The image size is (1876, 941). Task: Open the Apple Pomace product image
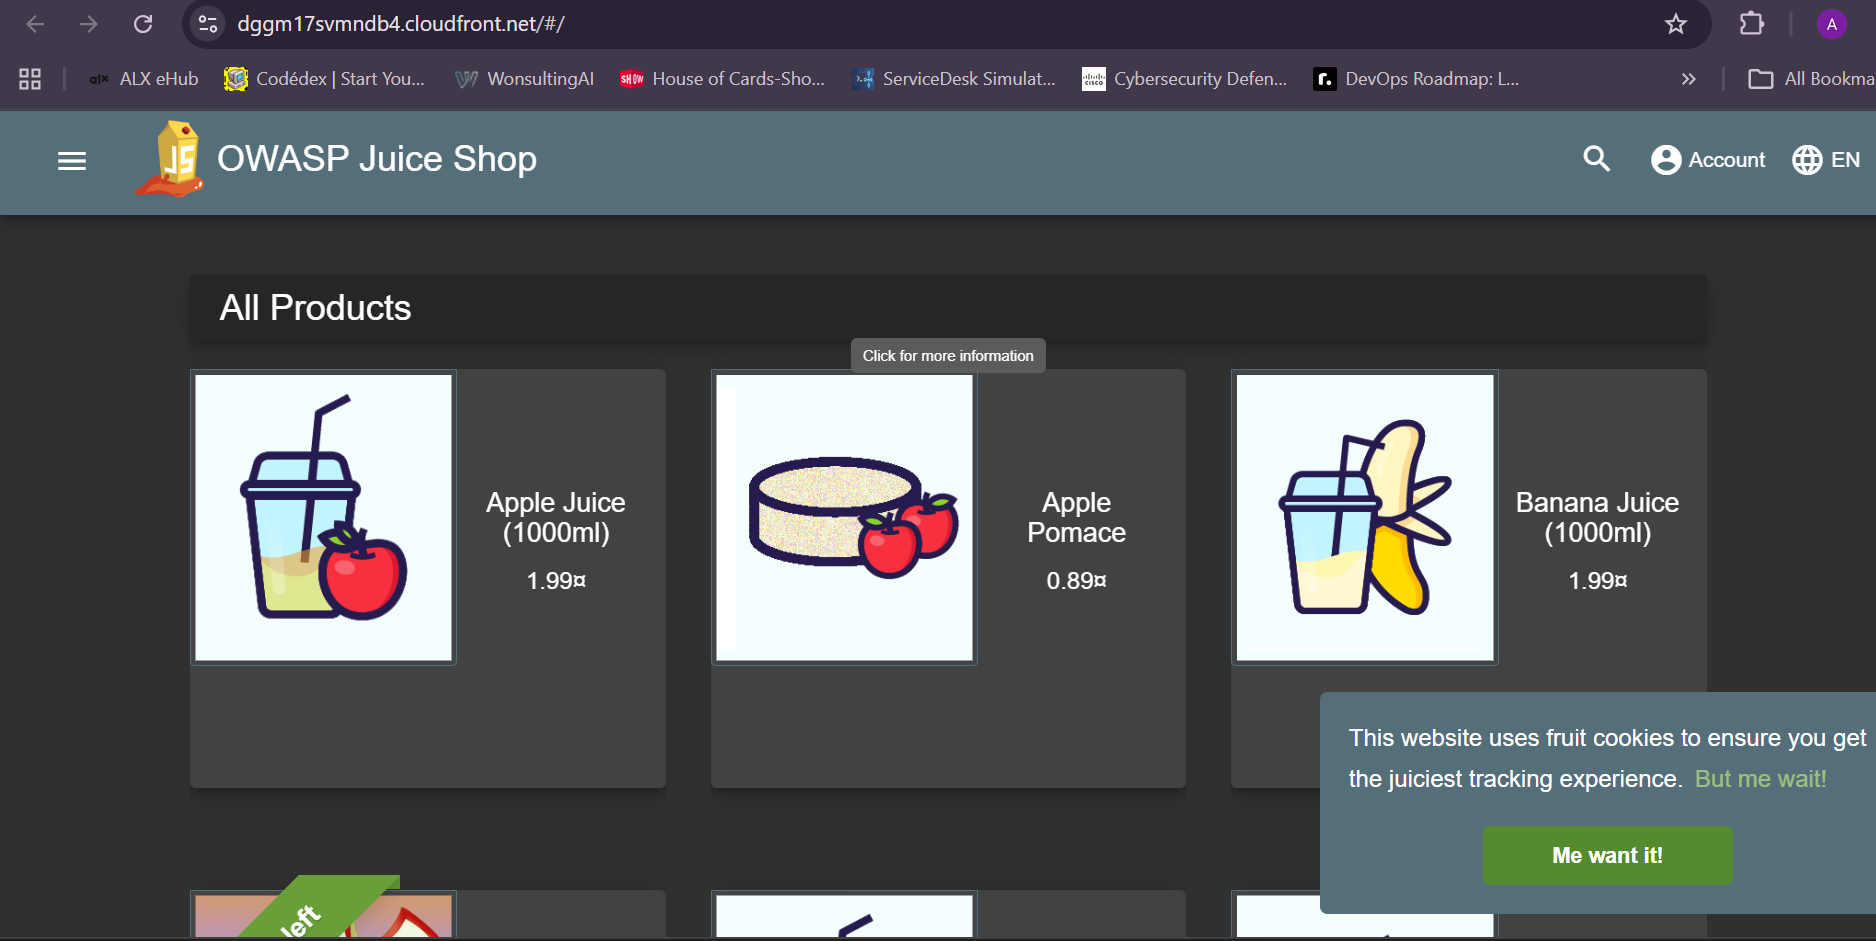[844, 518]
